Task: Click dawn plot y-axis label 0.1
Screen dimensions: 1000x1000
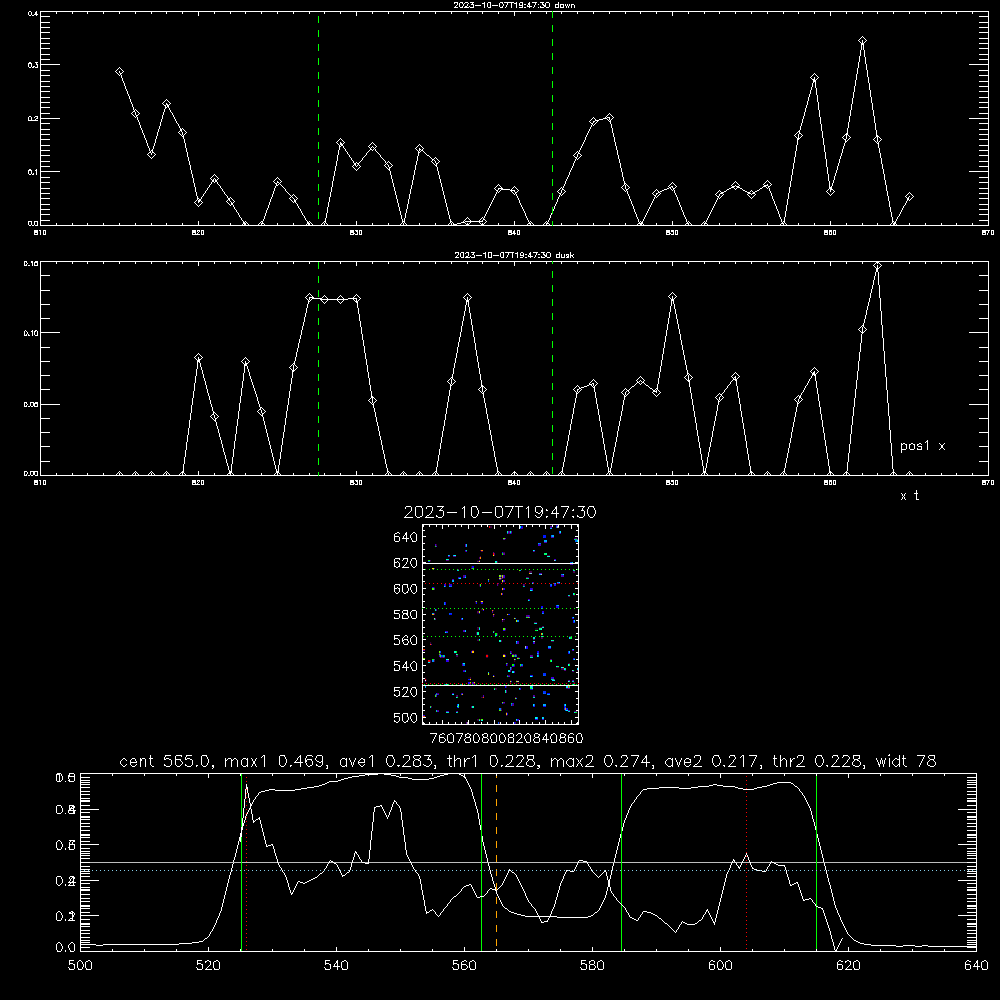Action: [x=33, y=172]
